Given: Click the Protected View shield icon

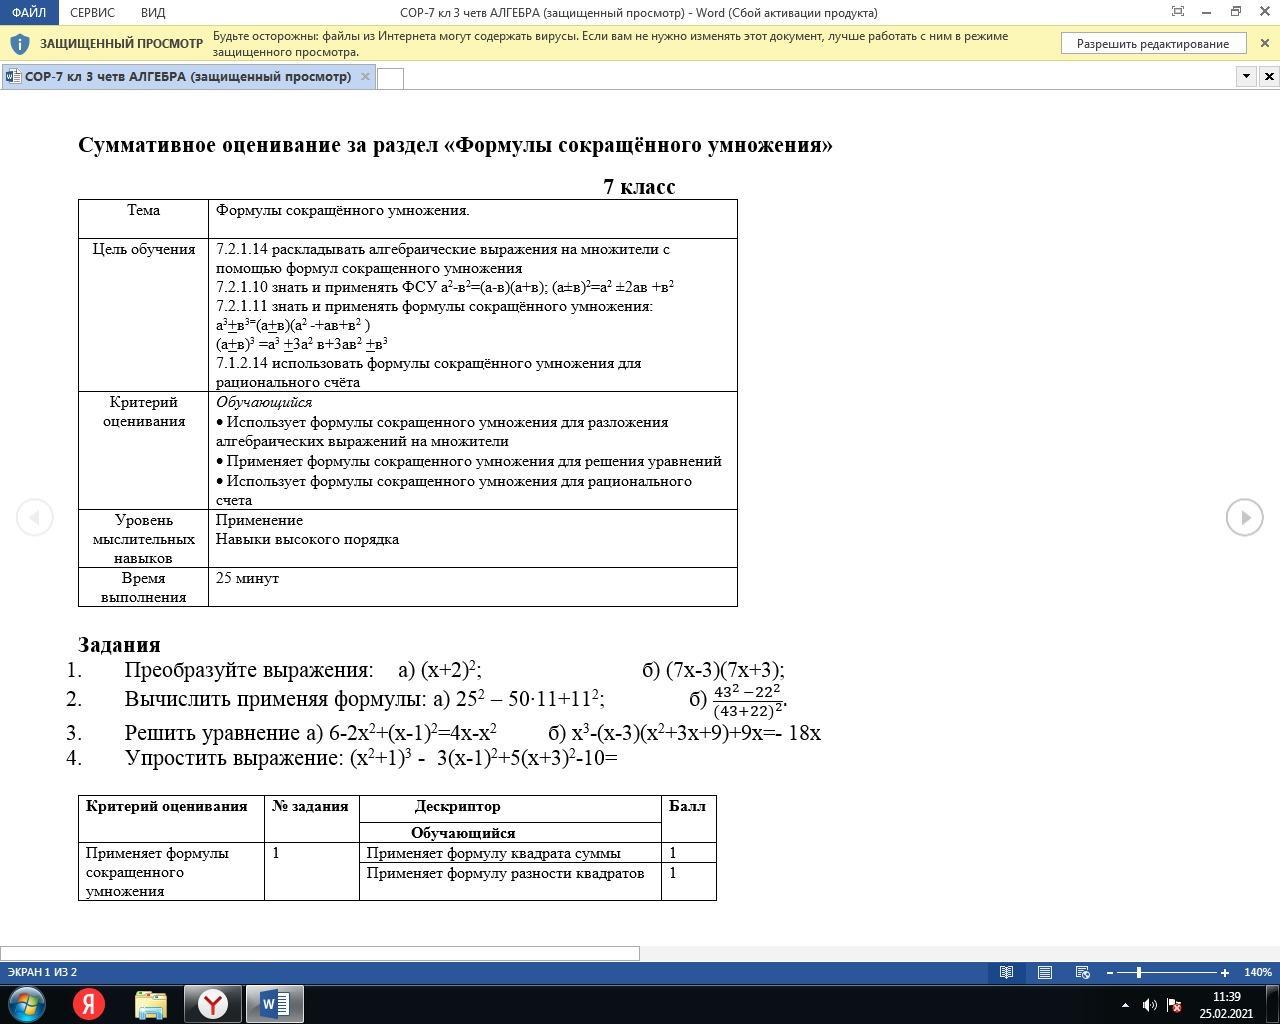Looking at the screenshot, I should pos(19,44).
